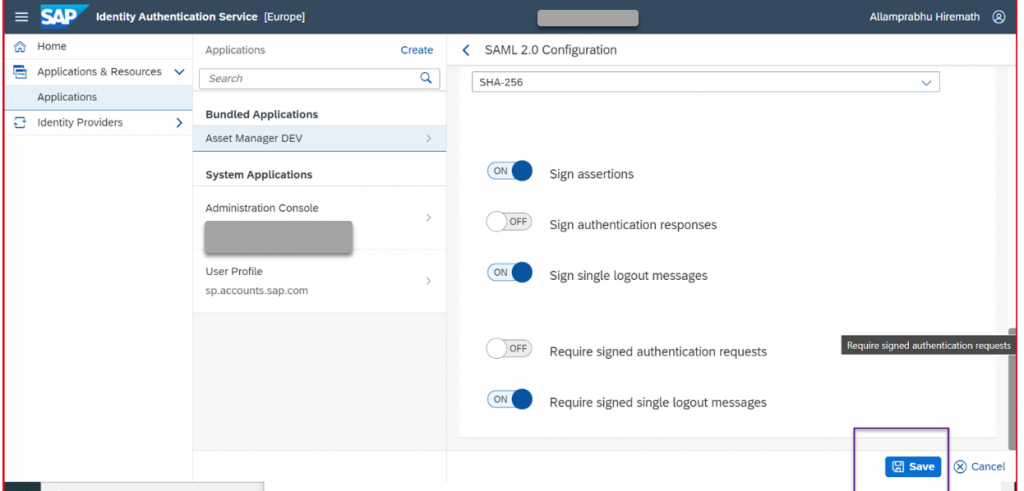Expand the Identity Providers chevron
Screen dimensions: 1024x491
[179, 122]
